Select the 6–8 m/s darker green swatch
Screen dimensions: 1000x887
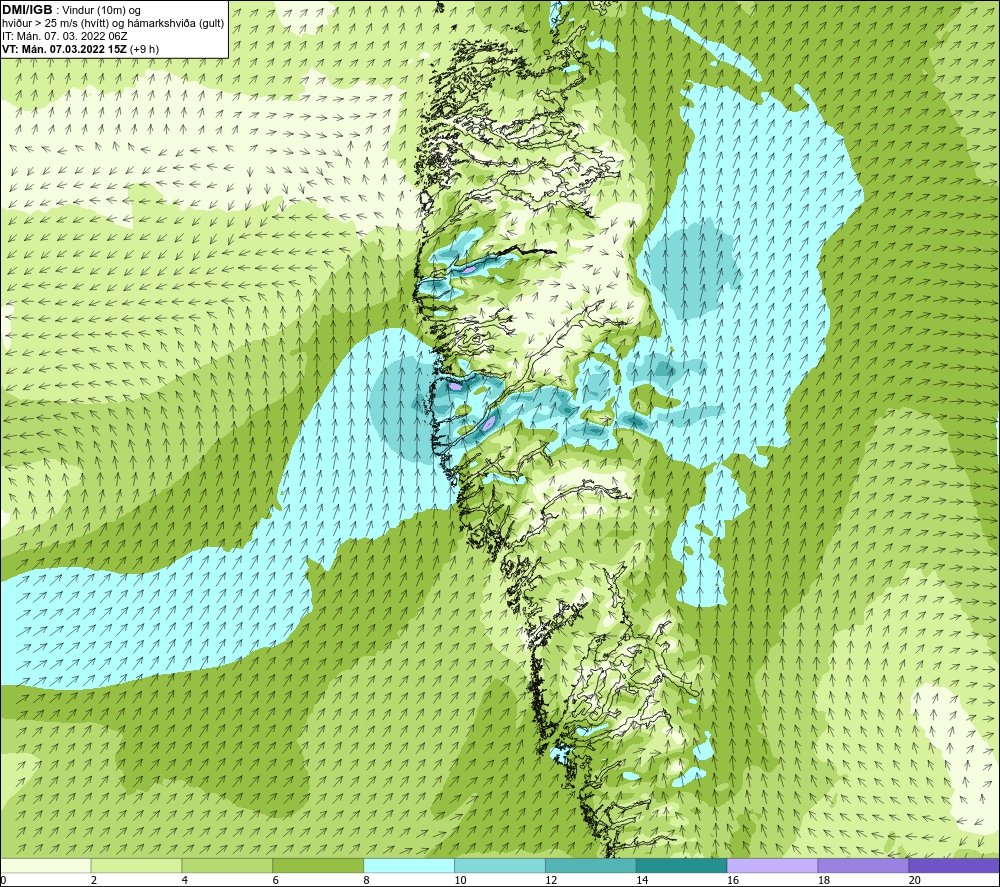pyautogui.click(x=318, y=865)
